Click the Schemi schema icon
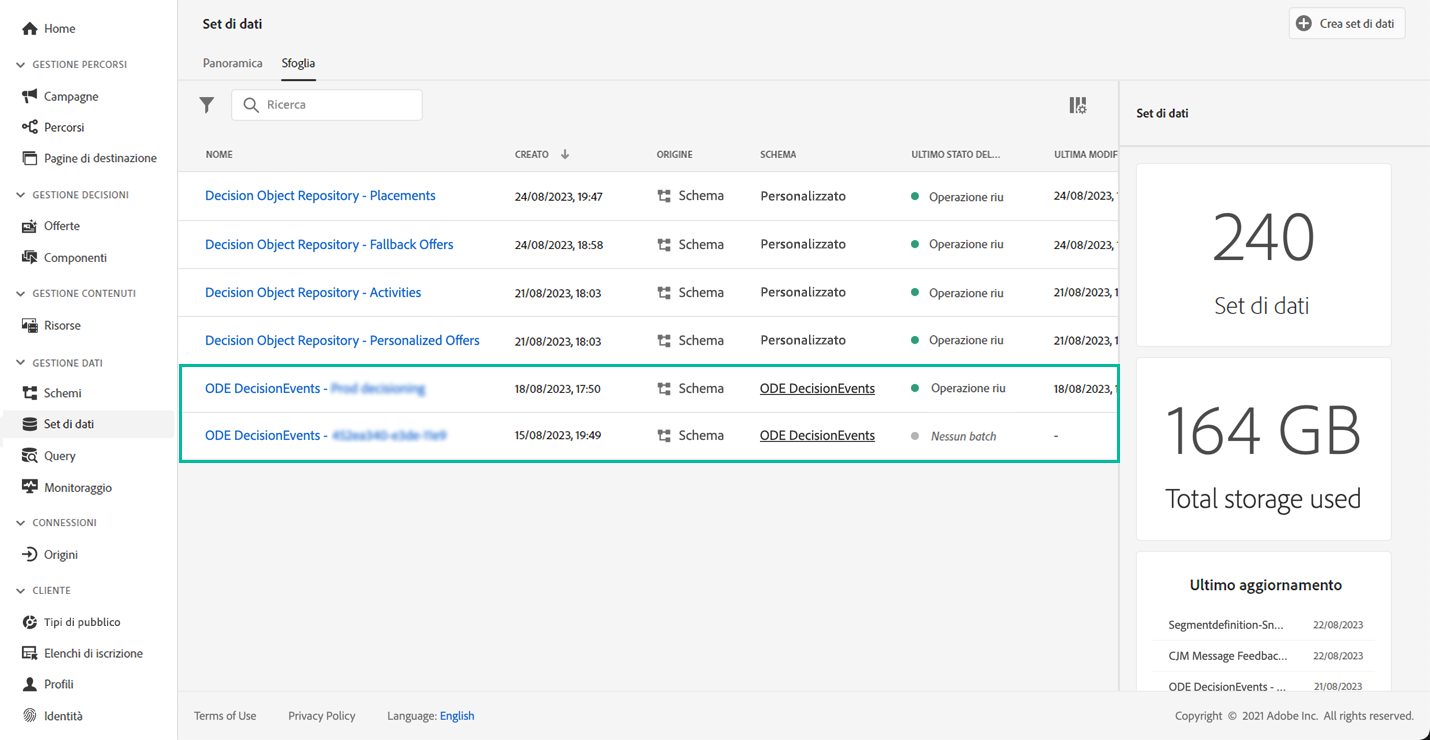Viewport: 1430px width, 740px height. click(x=30, y=393)
